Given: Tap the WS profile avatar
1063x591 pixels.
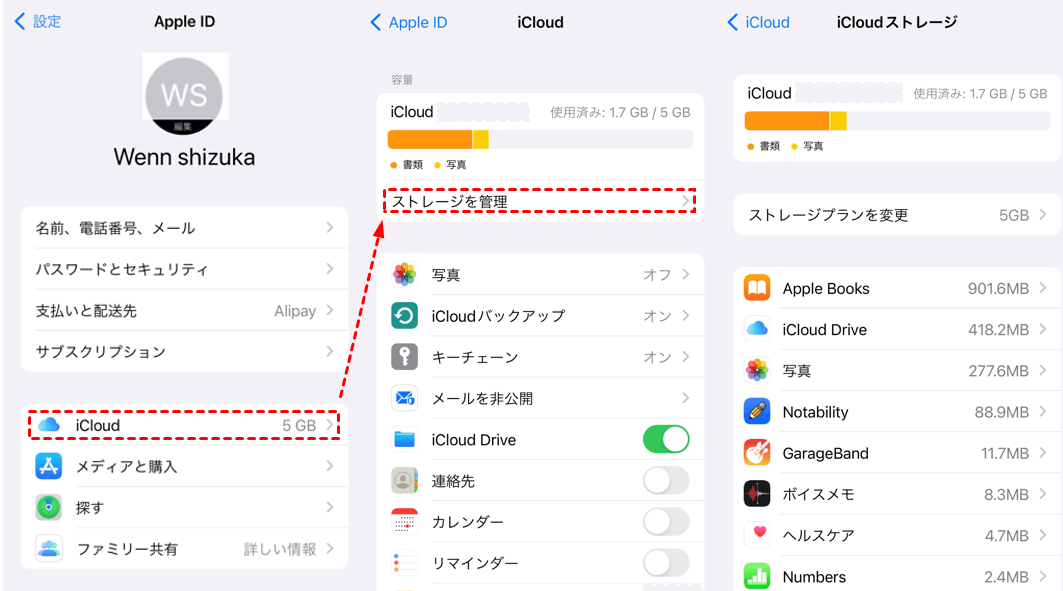Looking at the screenshot, I should pyautogui.click(x=184, y=95).
